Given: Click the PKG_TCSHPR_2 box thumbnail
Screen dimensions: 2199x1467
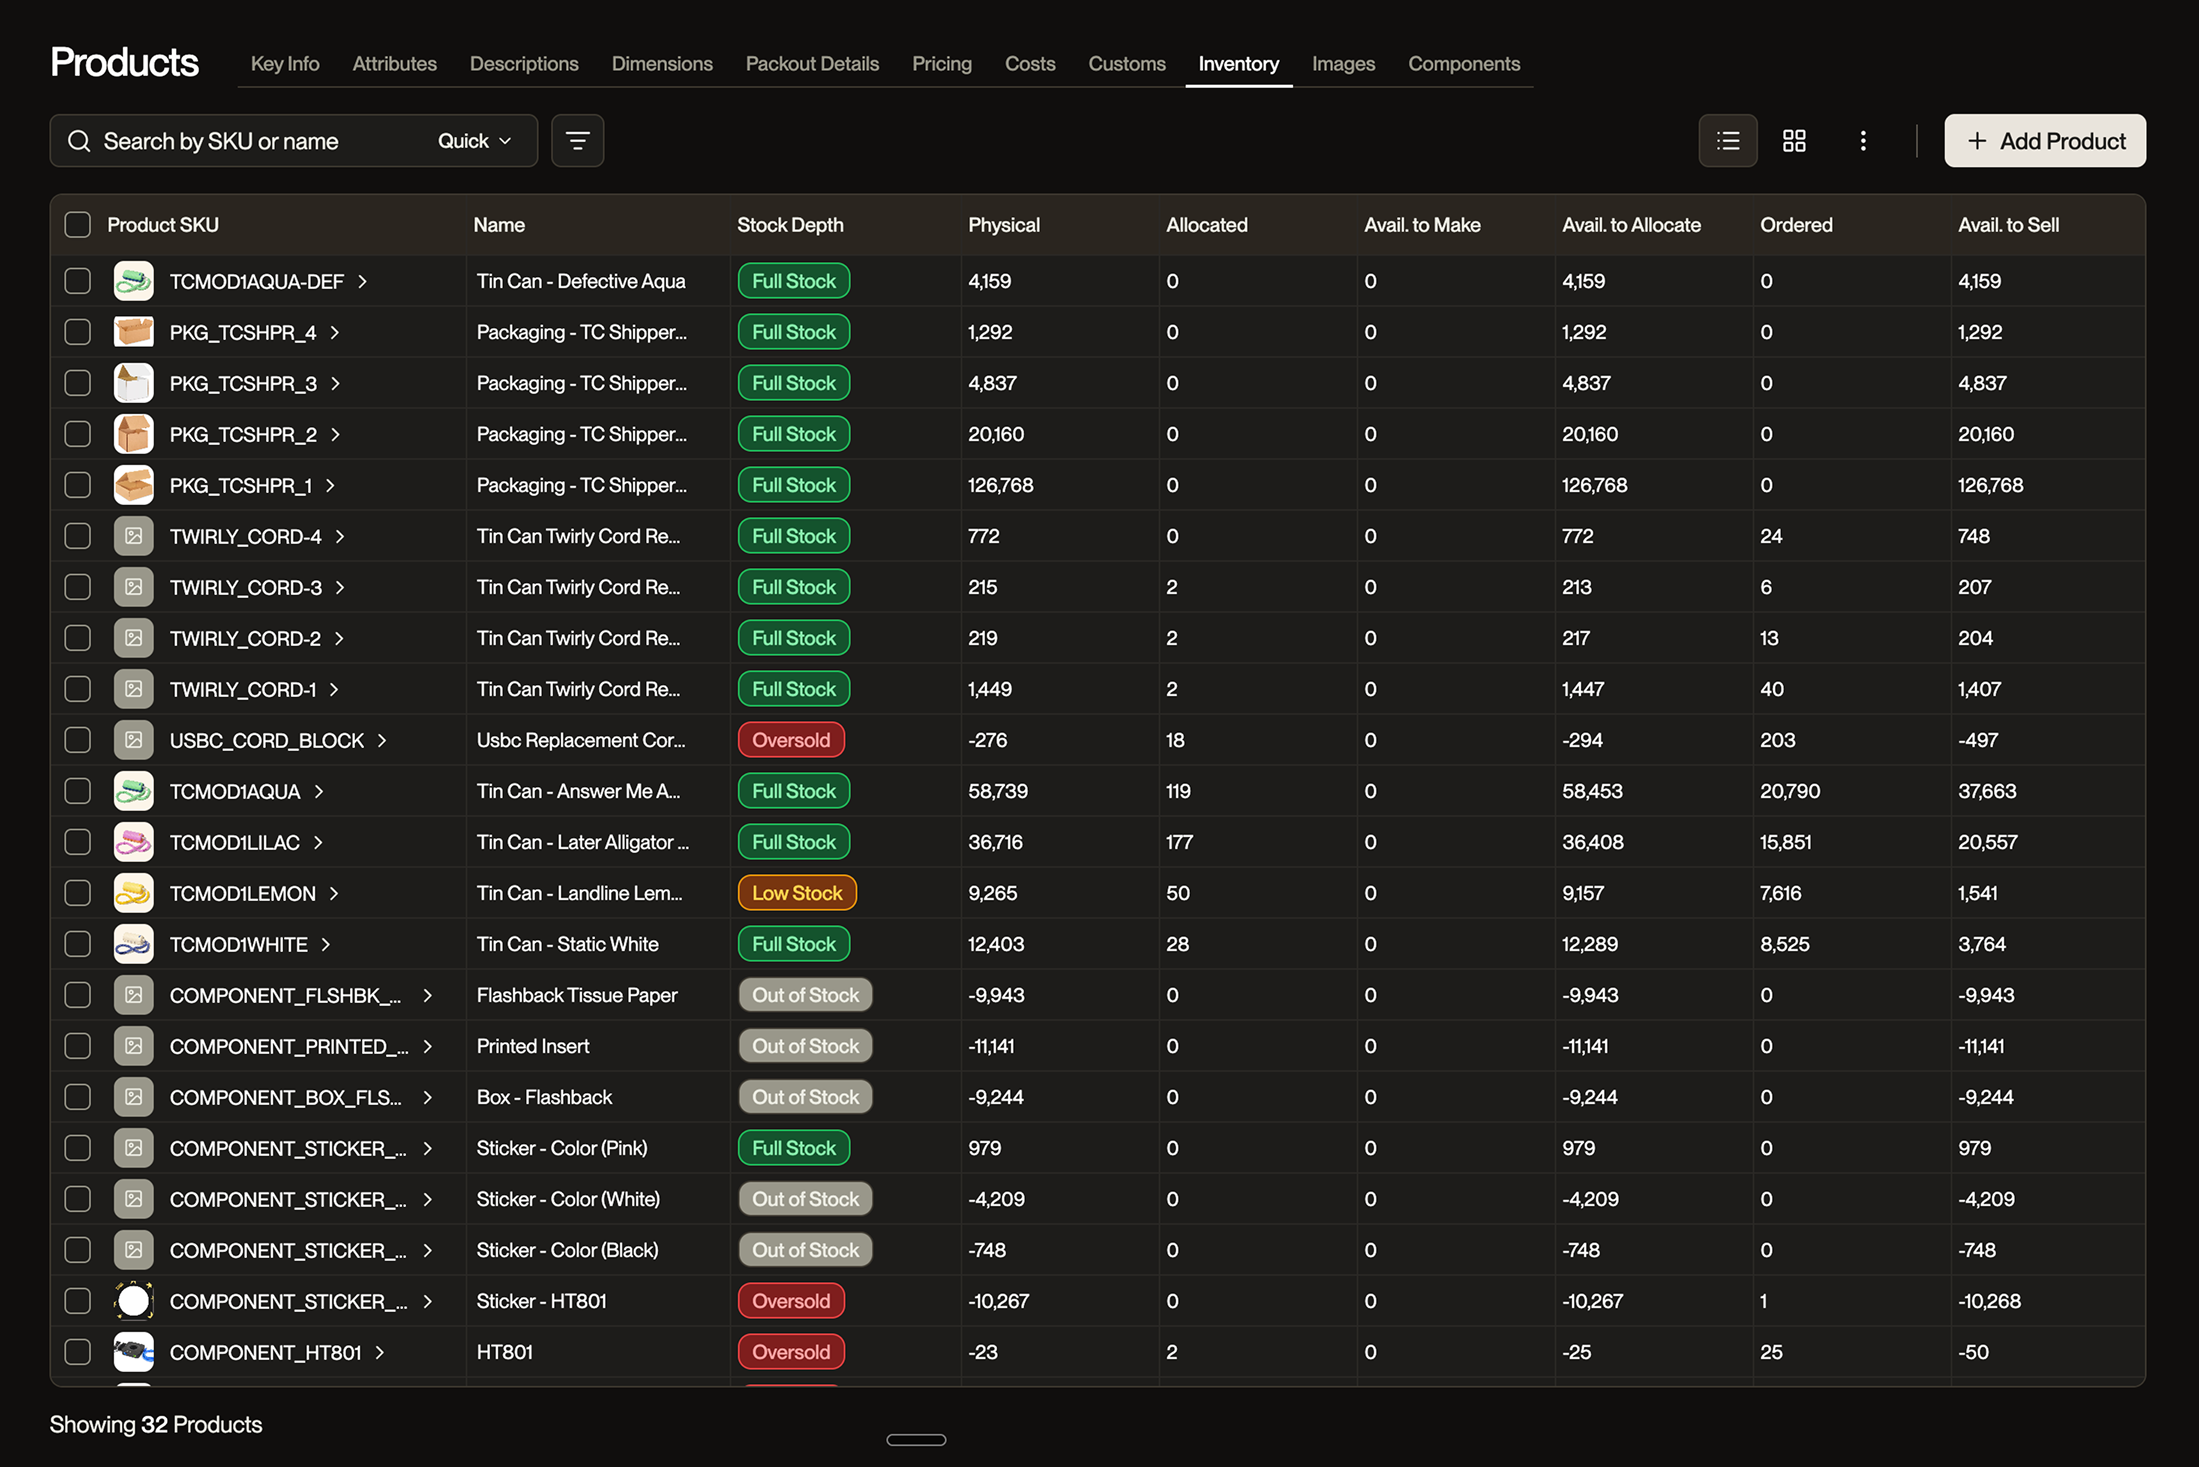Looking at the screenshot, I should 133,434.
